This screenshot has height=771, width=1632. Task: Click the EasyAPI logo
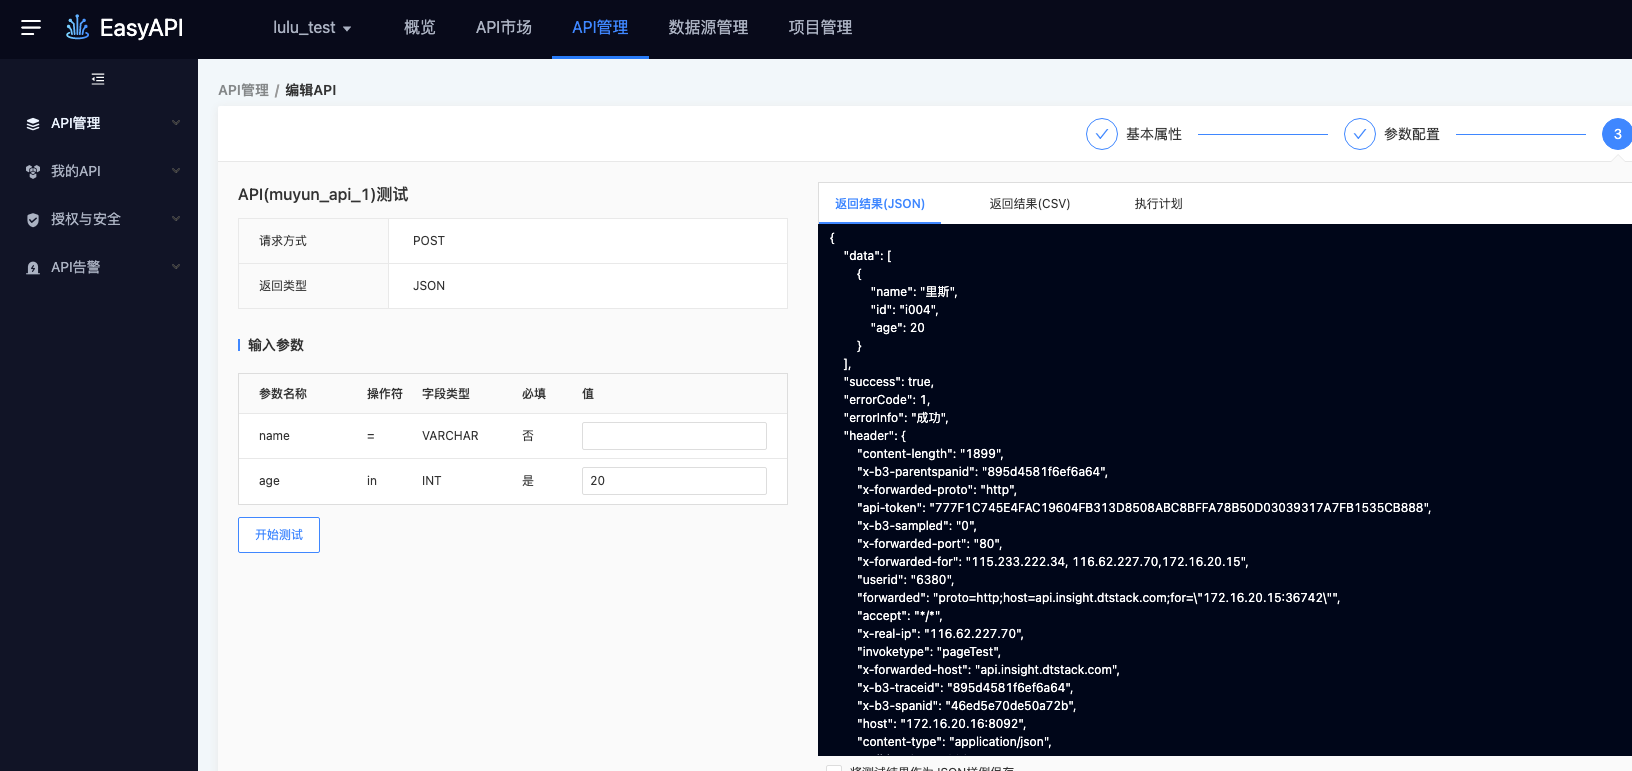click(x=124, y=28)
